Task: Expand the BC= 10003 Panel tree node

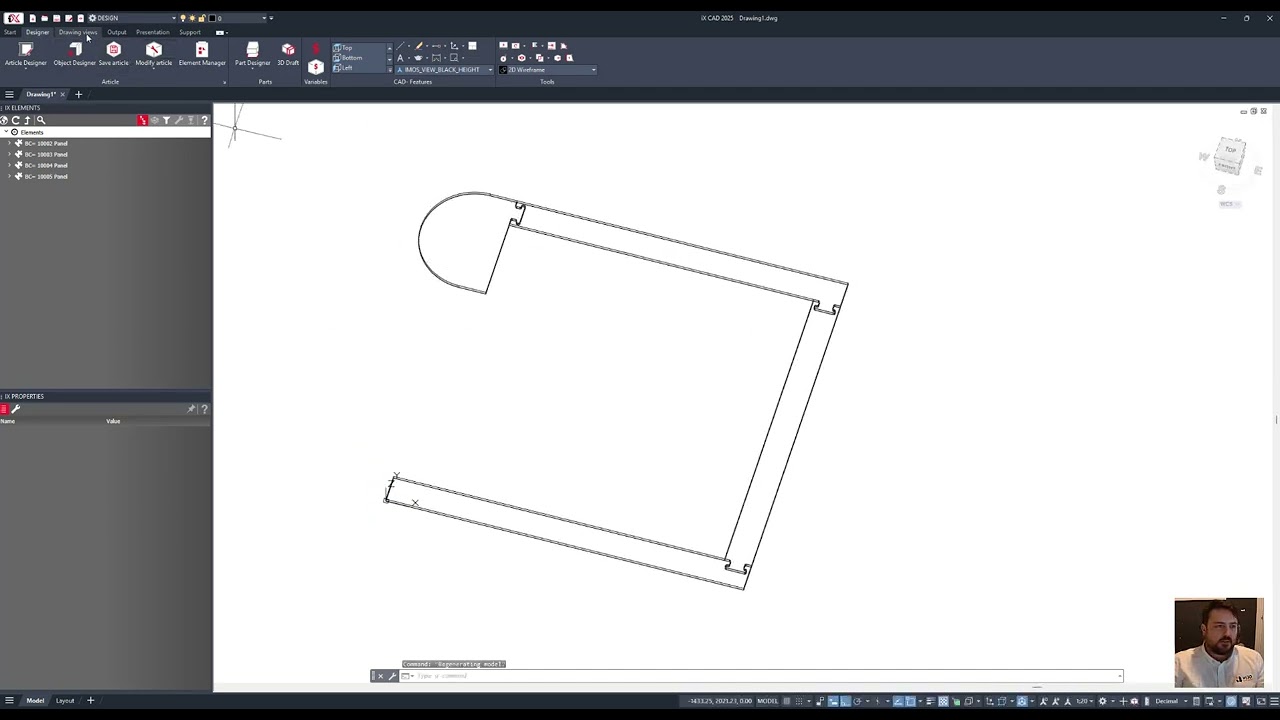Action: [9, 154]
